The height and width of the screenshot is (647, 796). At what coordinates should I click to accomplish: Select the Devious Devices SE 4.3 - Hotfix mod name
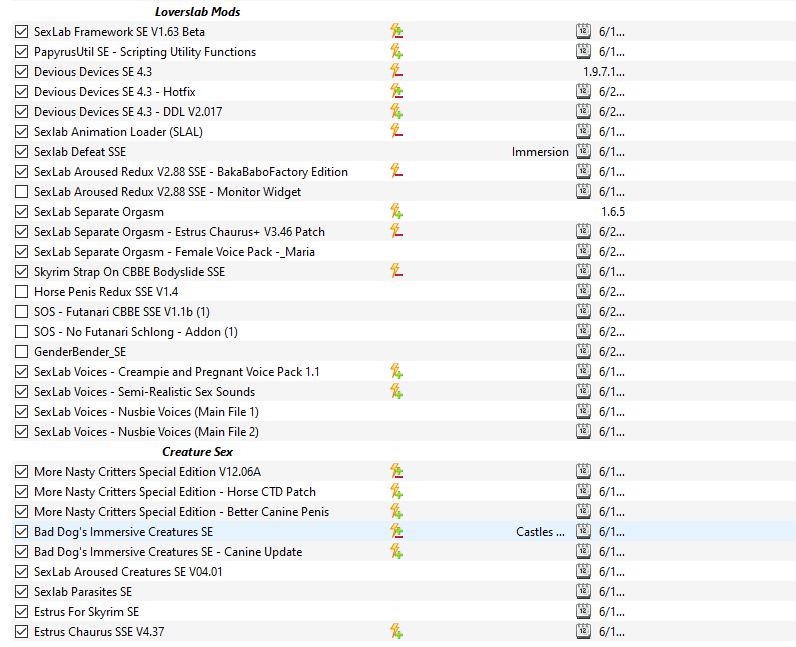coord(115,91)
